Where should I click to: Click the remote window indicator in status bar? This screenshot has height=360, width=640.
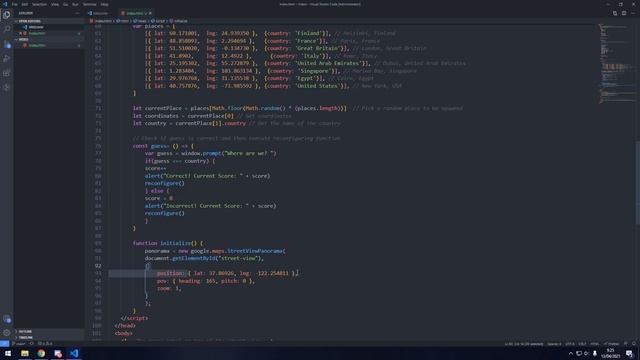(4, 344)
